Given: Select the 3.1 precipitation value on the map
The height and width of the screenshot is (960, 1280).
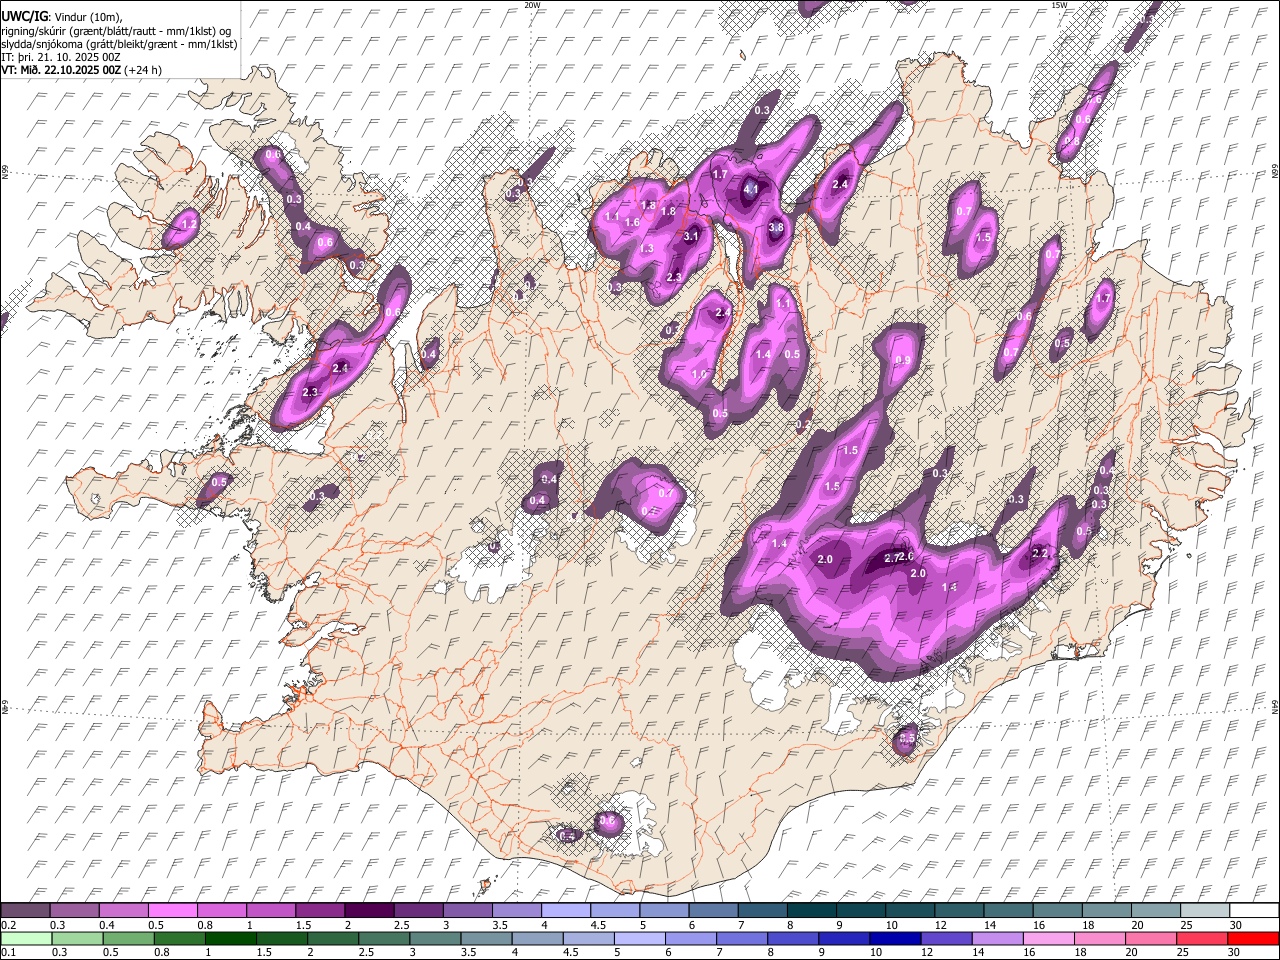Looking at the screenshot, I should (x=691, y=237).
